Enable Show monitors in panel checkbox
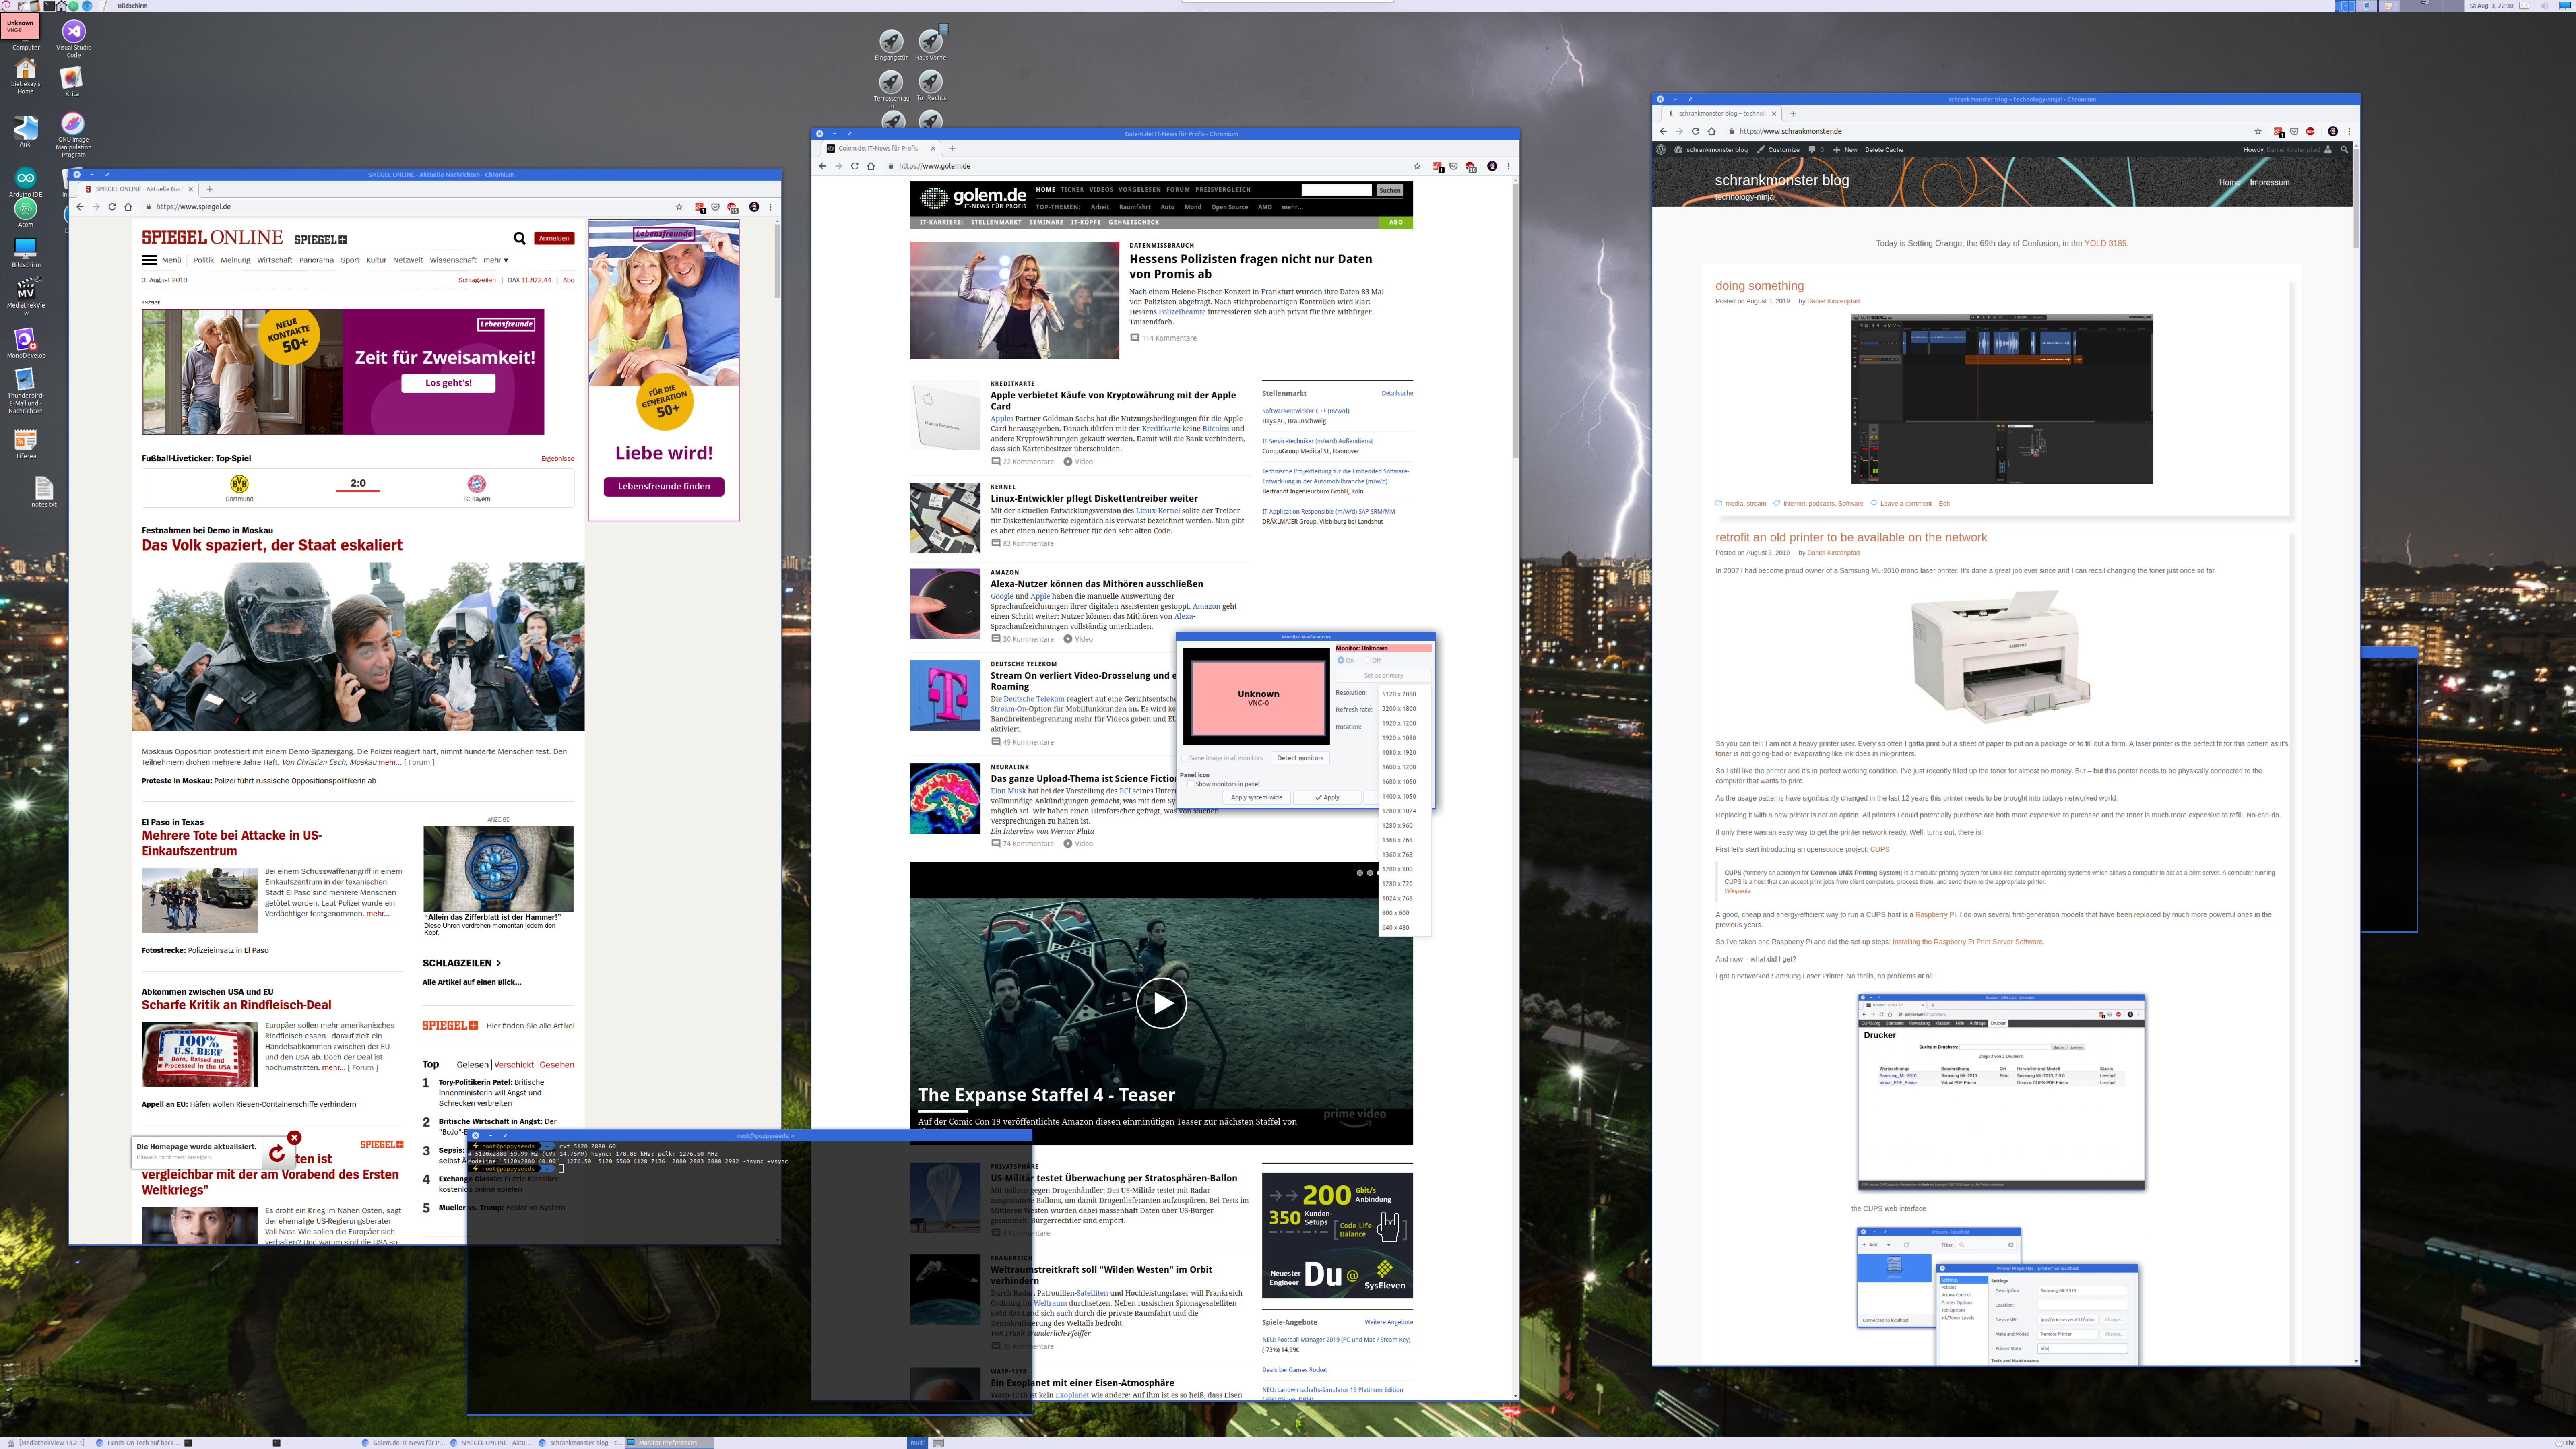This screenshot has width=2576, height=1449. [1190, 784]
